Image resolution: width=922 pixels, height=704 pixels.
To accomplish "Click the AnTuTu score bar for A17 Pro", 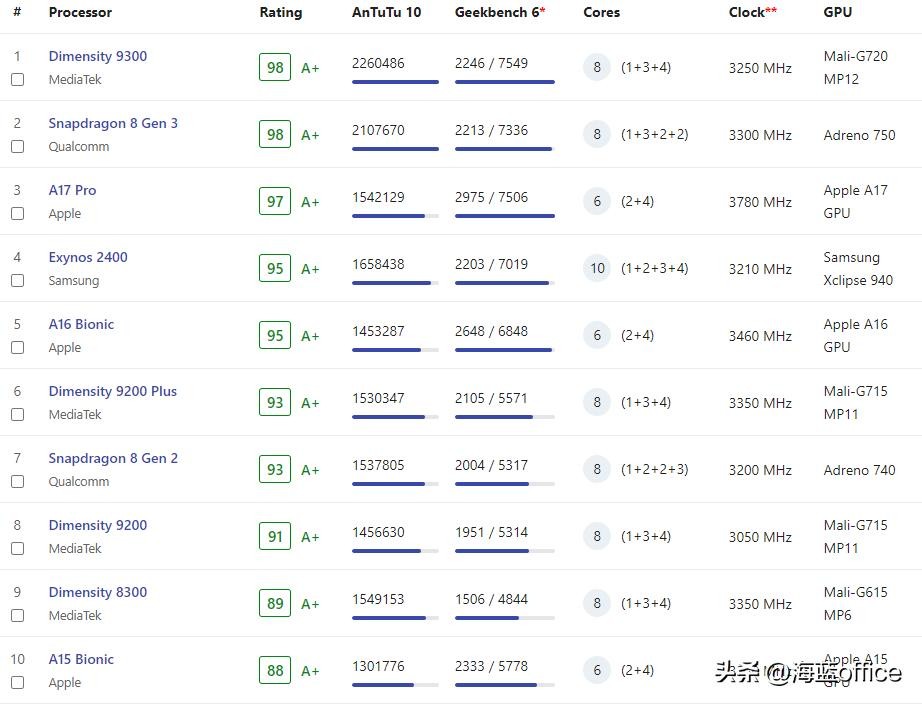I will [x=395, y=216].
